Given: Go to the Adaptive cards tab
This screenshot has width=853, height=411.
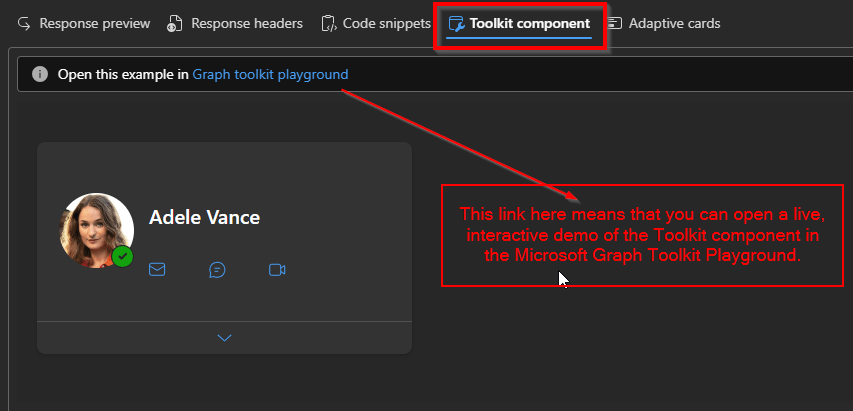Looking at the screenshot, I should pyautogui.click(x=674, y=23).
